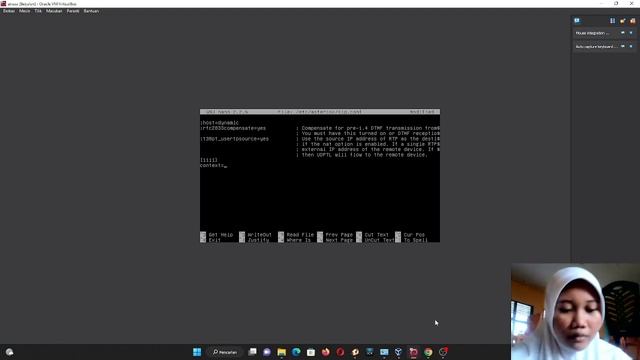Launch Microsoft Edge from the taskbar

coord(296,352)
